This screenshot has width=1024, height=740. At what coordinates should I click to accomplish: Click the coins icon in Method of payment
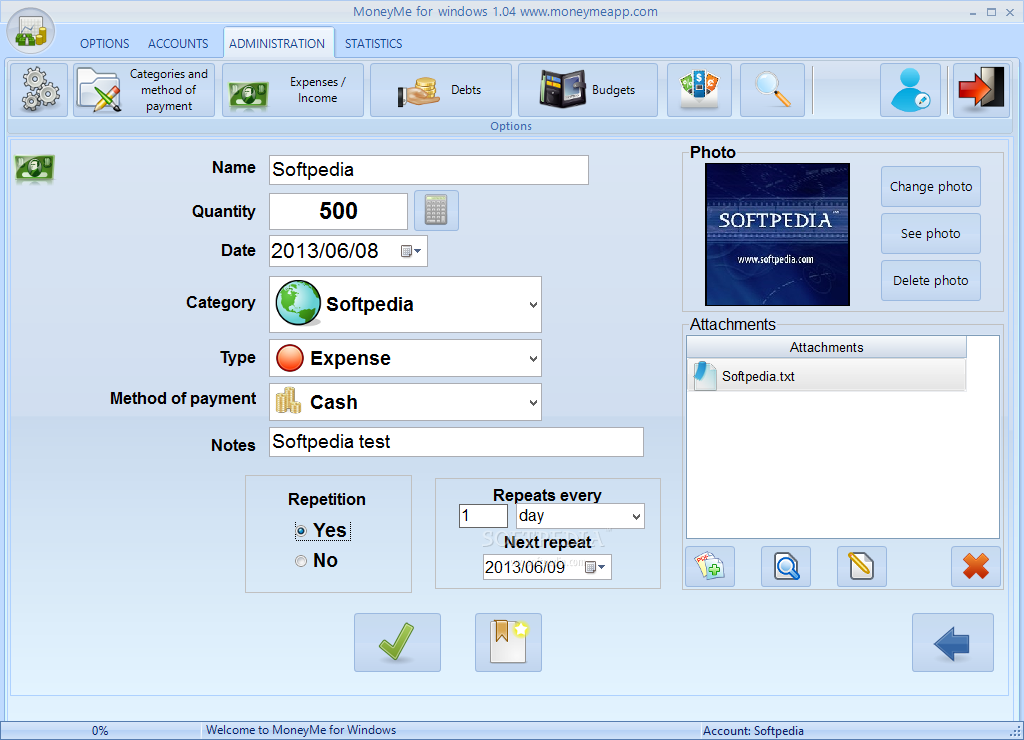click(x=288, y=401)
